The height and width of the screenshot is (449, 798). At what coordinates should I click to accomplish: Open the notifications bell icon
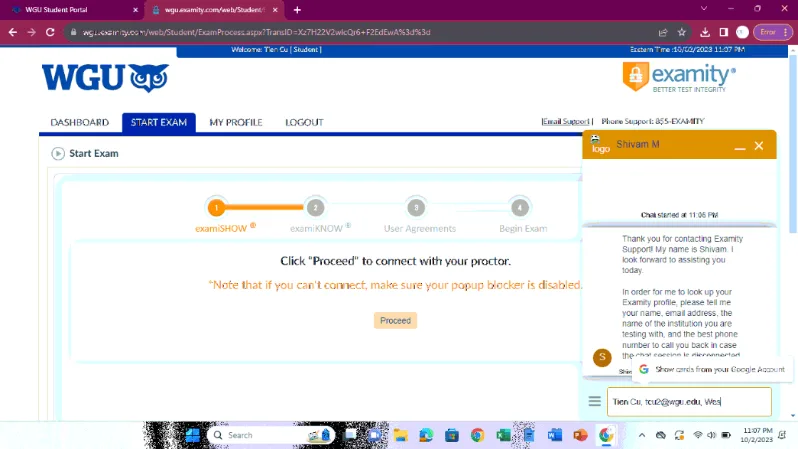pyautogui.click(x=782, y=435)
